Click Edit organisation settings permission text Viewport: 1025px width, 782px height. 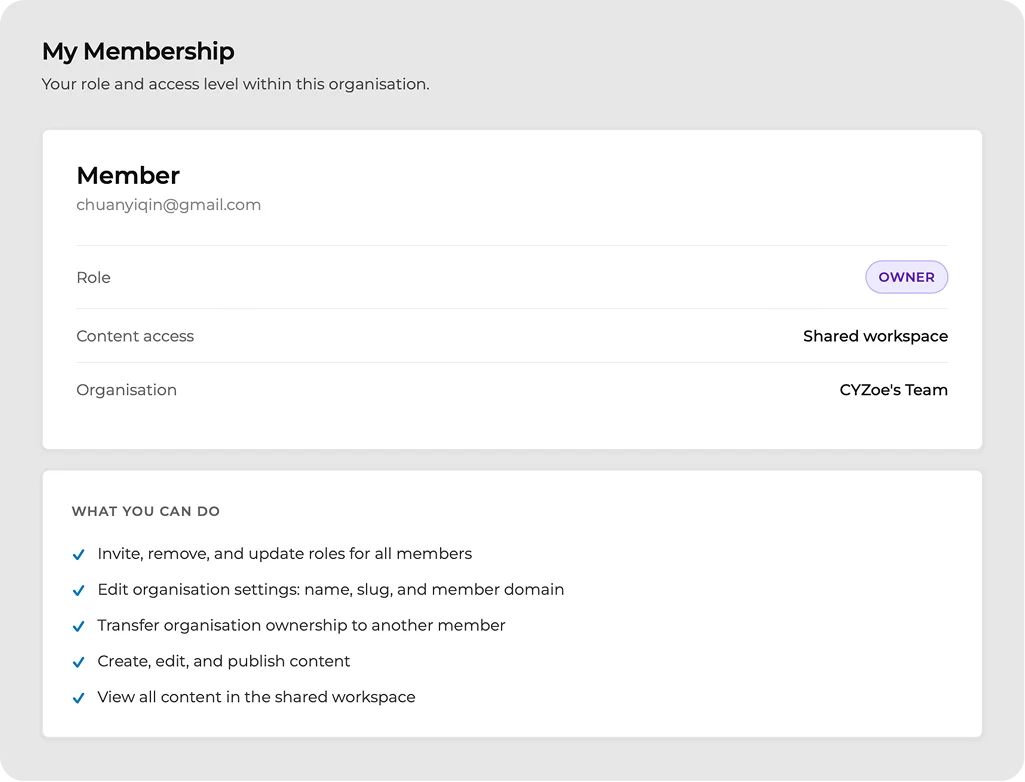(331, 590)
